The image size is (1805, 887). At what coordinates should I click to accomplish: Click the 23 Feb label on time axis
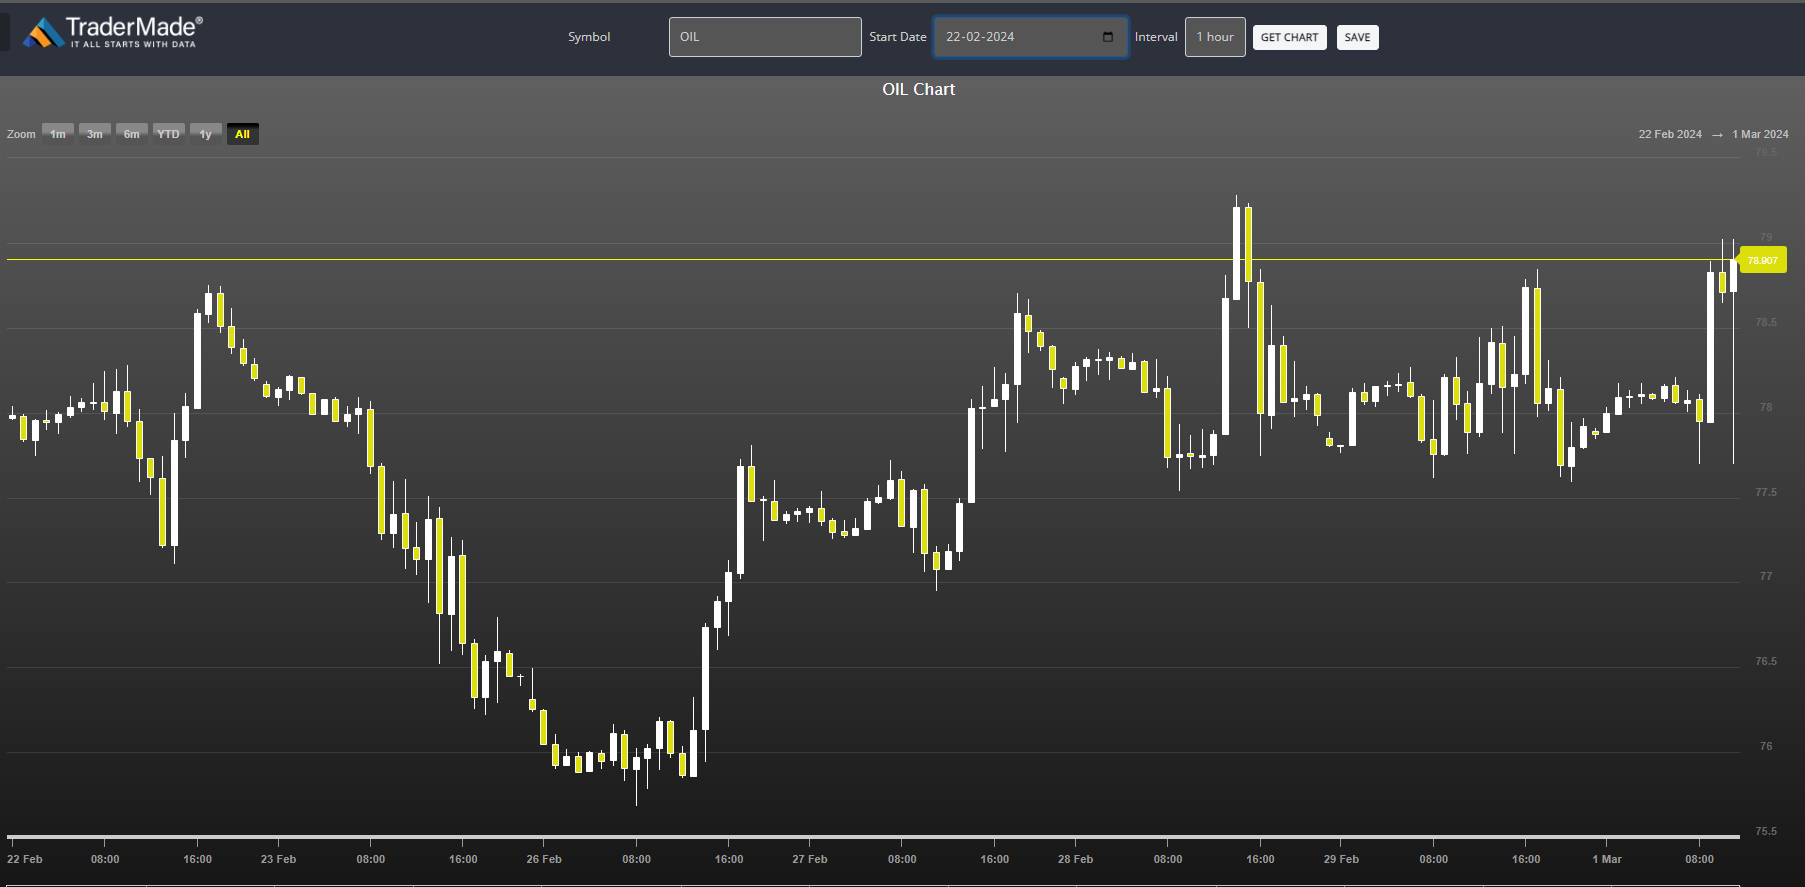click(x=278, y=859)
